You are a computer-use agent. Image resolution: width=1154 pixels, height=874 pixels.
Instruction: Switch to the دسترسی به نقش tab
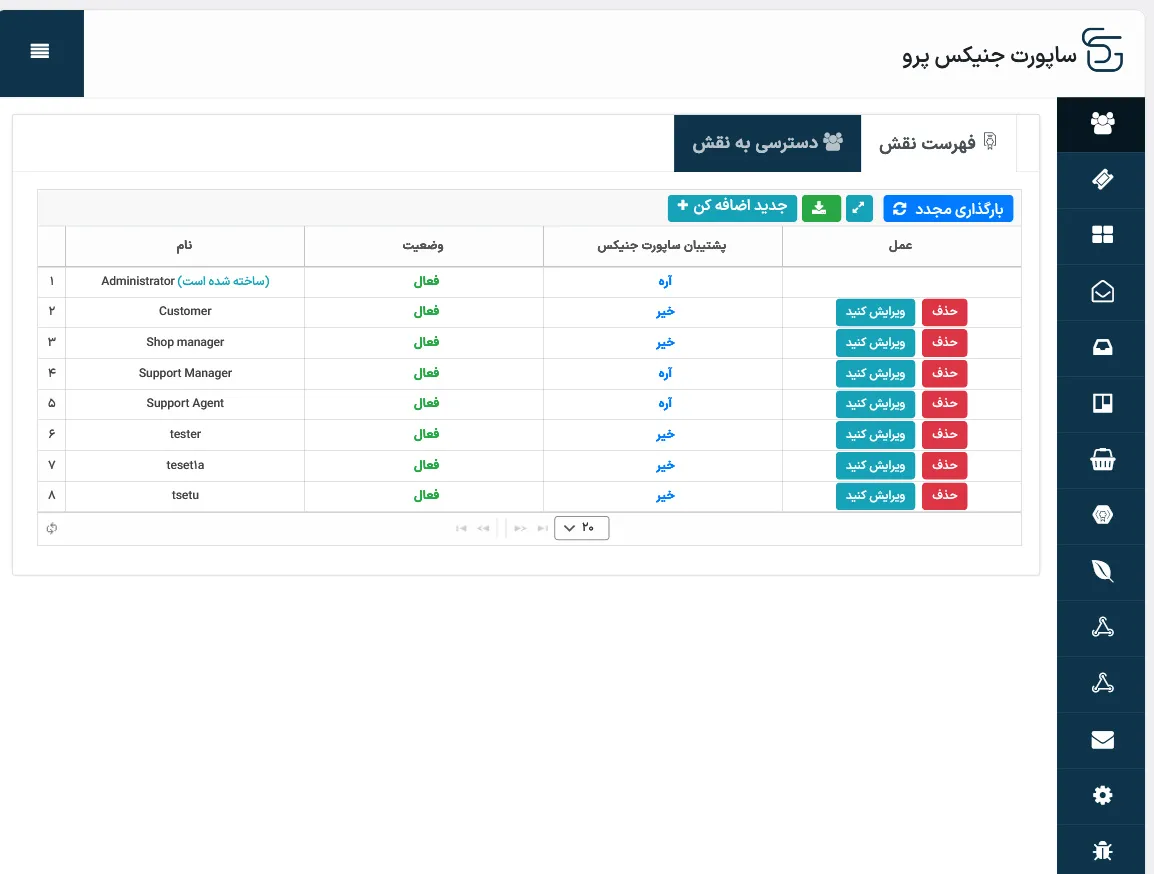(x=767, y=143)
